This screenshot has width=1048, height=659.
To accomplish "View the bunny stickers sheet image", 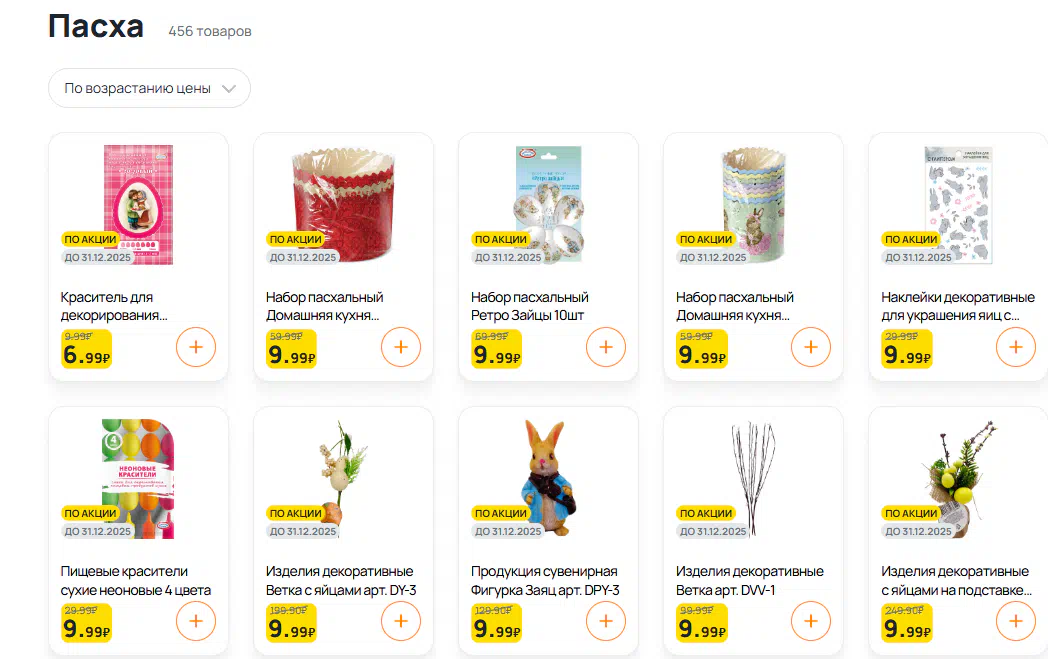I will pos(958,205).
